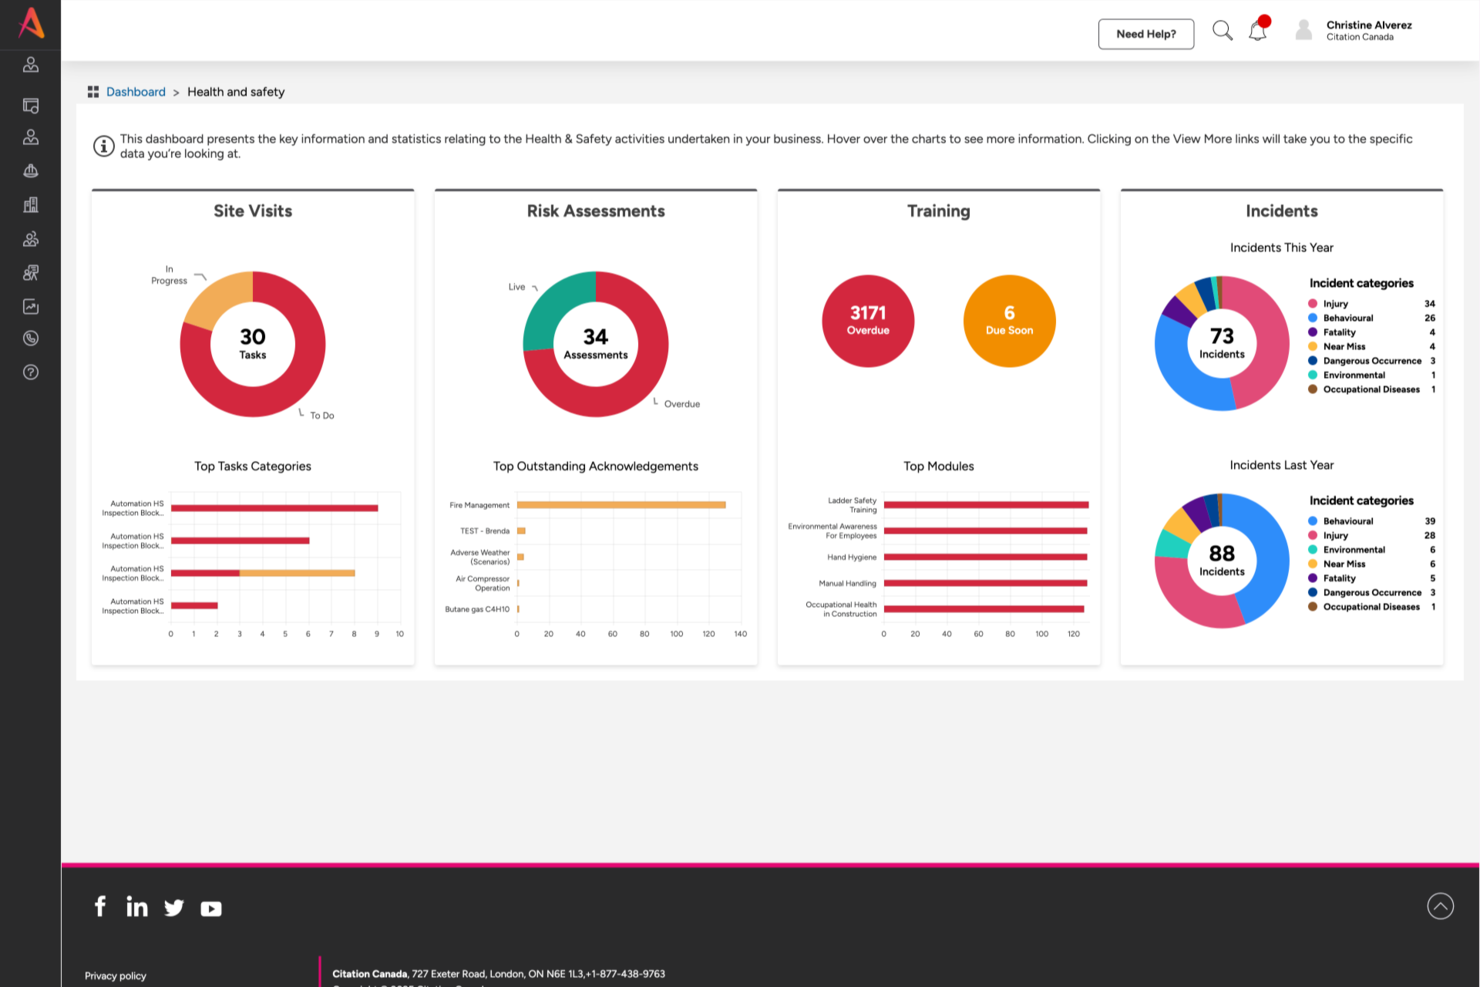
Task: Click the people group icon in the sidebar
Action: click(x=30, y=238)
